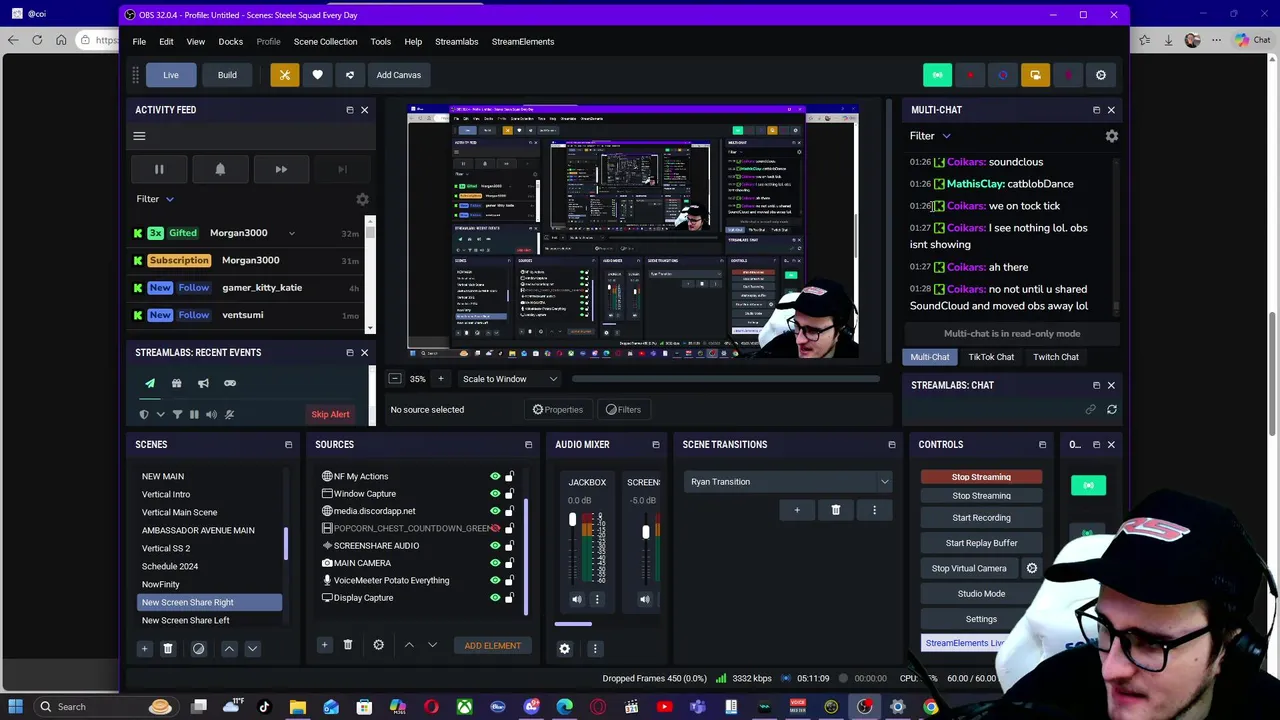1280x720 pixels.
Task: Click the funnel filter icon in Recent Events
Action: tap(177, 414)
